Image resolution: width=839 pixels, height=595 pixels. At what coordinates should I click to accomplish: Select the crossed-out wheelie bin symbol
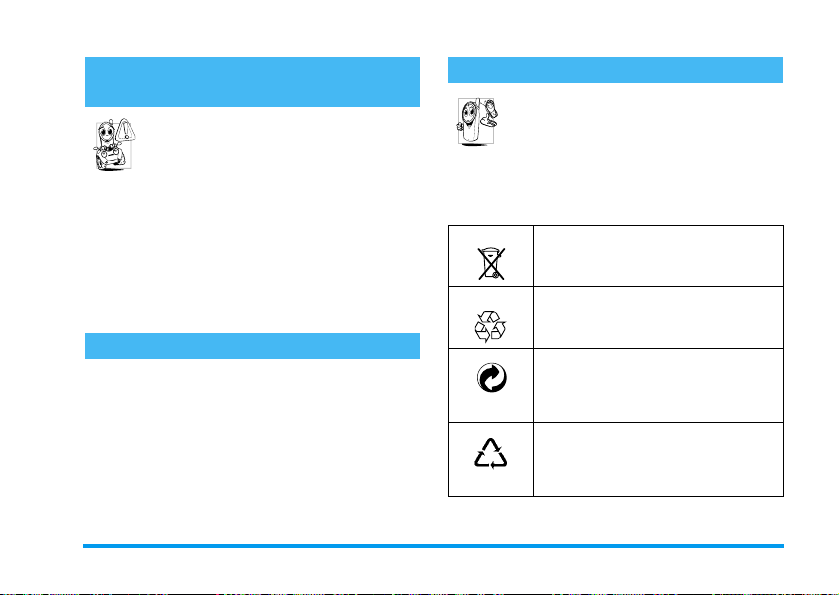tap(491, 263)
